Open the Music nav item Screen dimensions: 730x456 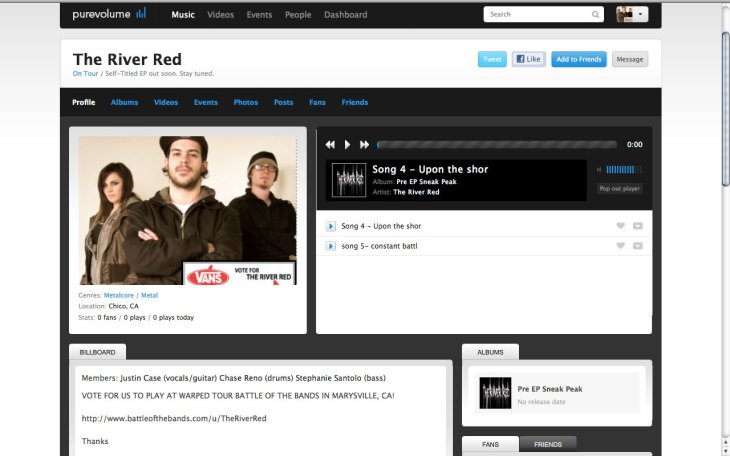183,15
